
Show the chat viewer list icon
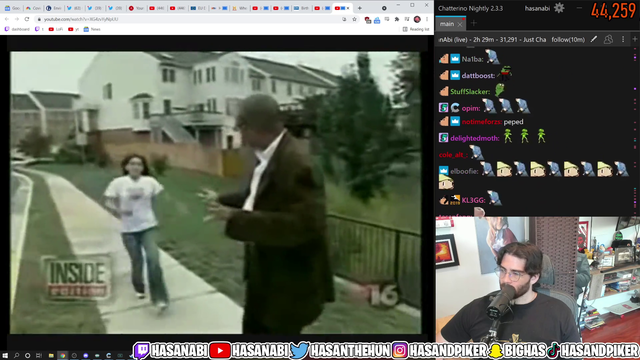click(x=608, y=39)
